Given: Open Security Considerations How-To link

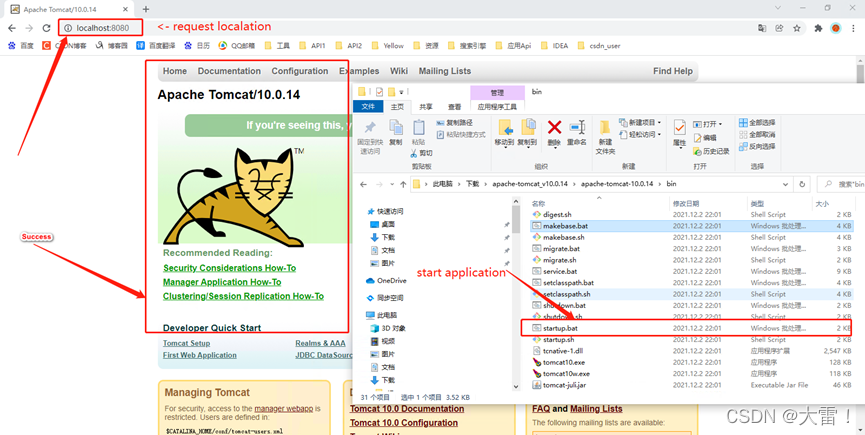Looking at the screenshot, I should tap(229, 268).
